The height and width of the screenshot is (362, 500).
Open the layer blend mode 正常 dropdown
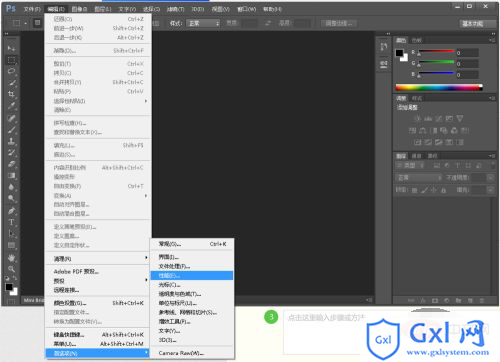pos(419,178)
